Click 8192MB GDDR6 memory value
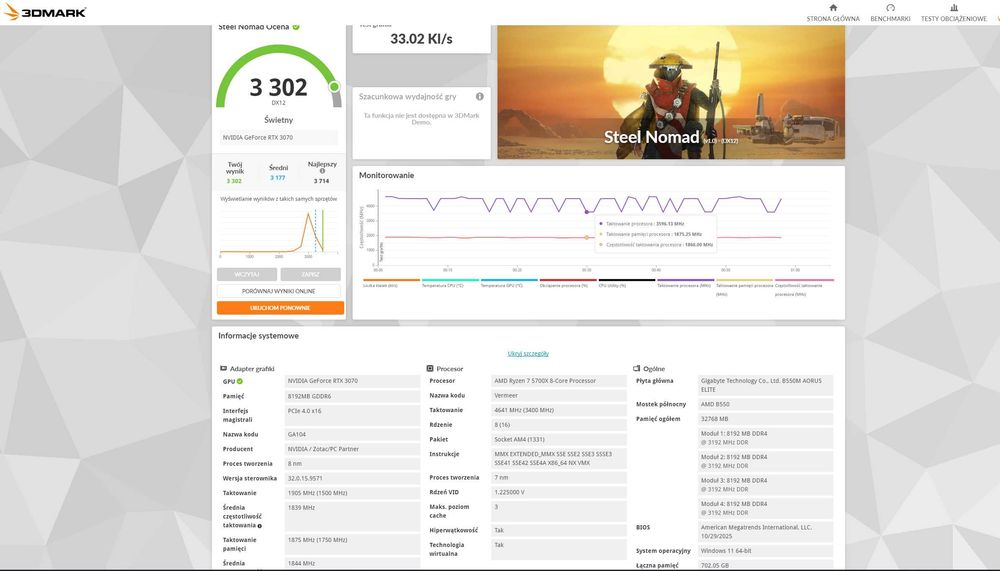This screenshot has width=1000, height=571. [352, 396]
